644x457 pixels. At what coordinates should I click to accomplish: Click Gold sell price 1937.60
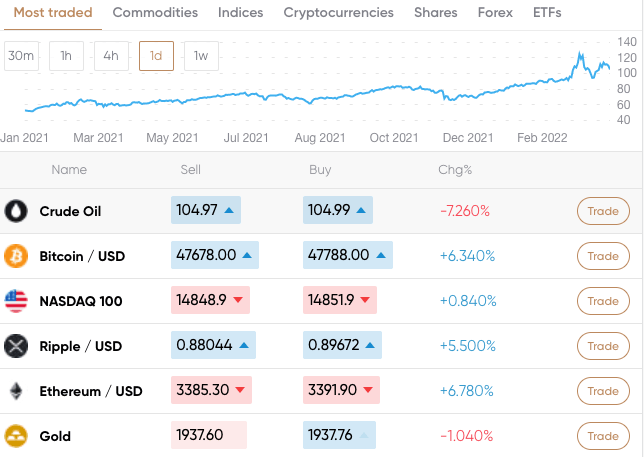tap(209, 435)
